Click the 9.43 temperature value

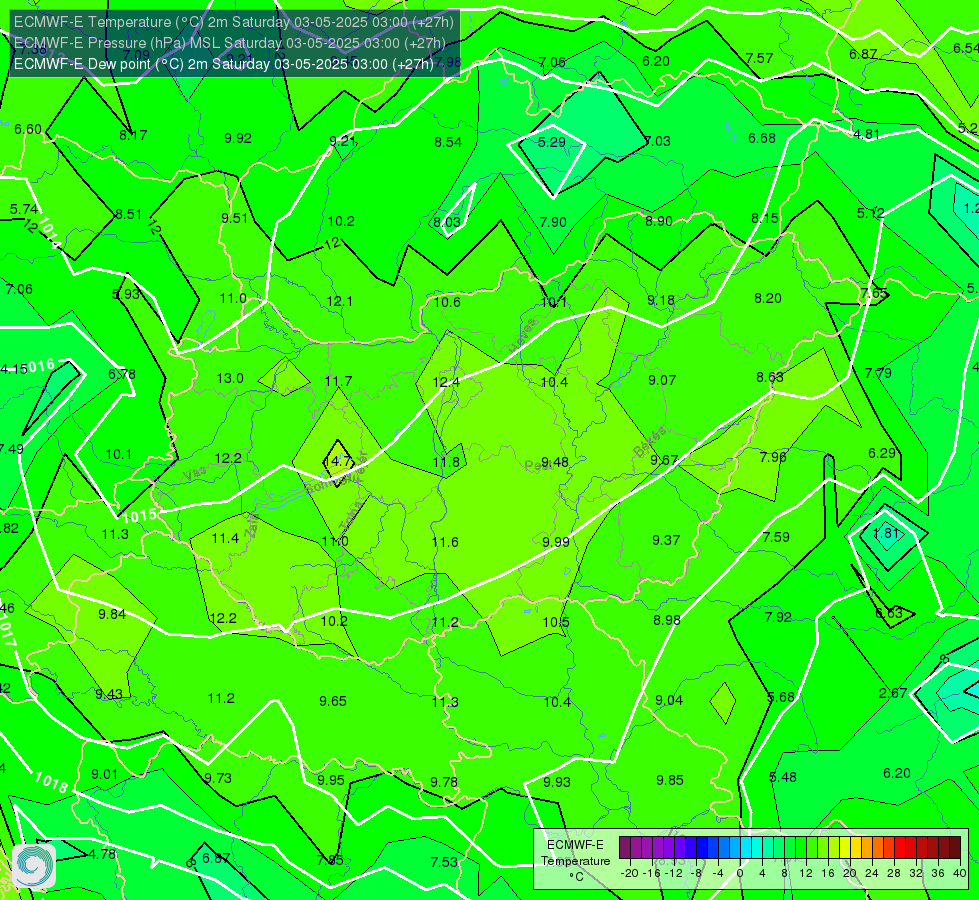[x=109, y=695]
